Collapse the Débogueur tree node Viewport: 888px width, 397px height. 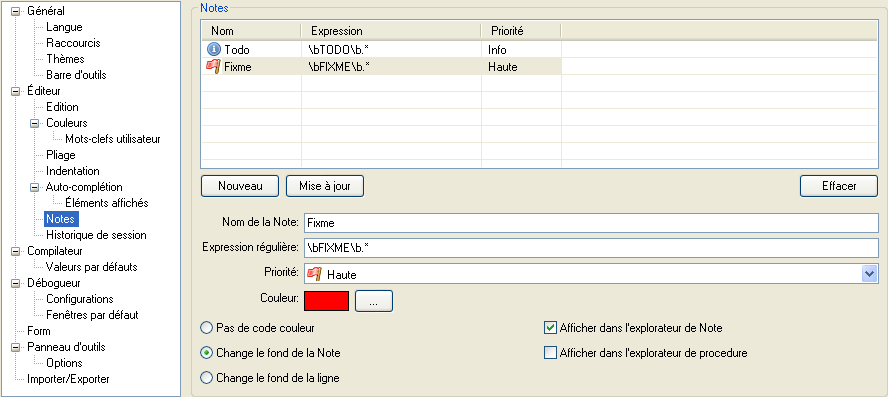coord(15,283)
